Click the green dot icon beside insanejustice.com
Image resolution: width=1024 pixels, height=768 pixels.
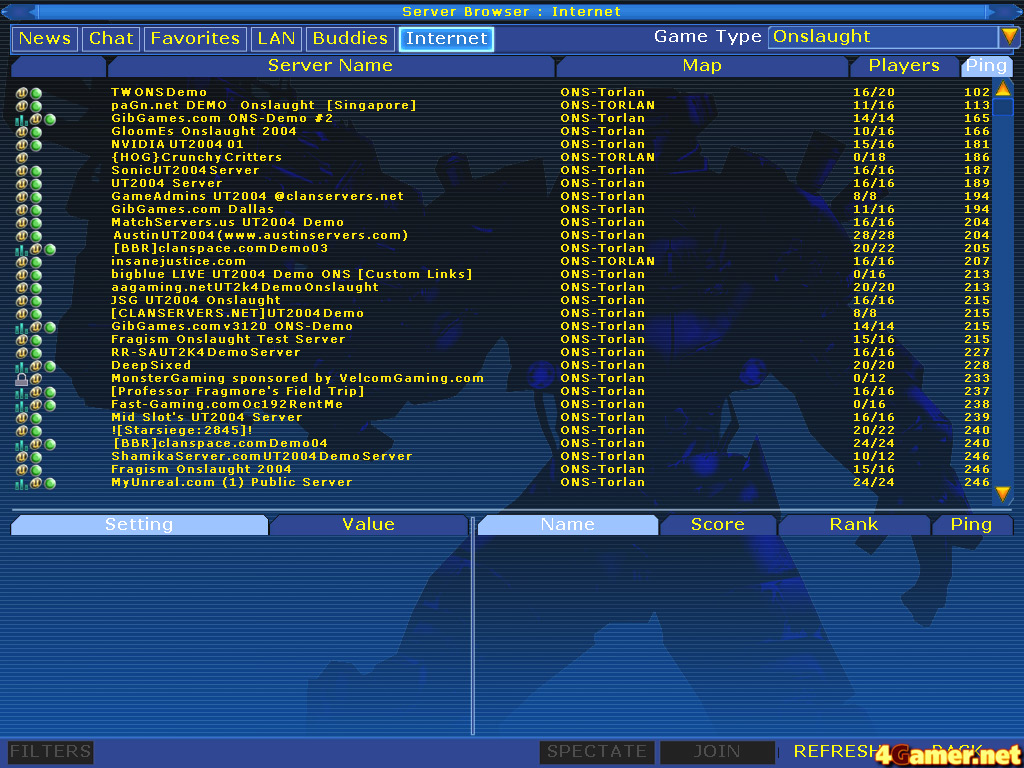coord(36,262)
